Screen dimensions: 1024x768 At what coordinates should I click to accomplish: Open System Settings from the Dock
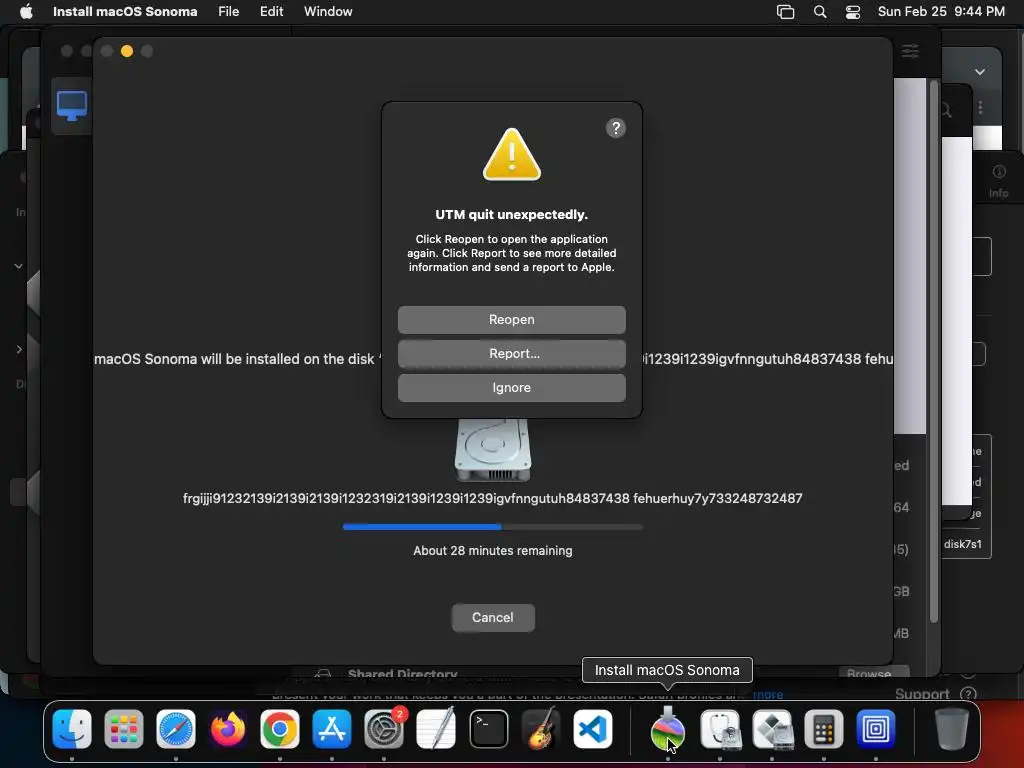tap(383, 729)
